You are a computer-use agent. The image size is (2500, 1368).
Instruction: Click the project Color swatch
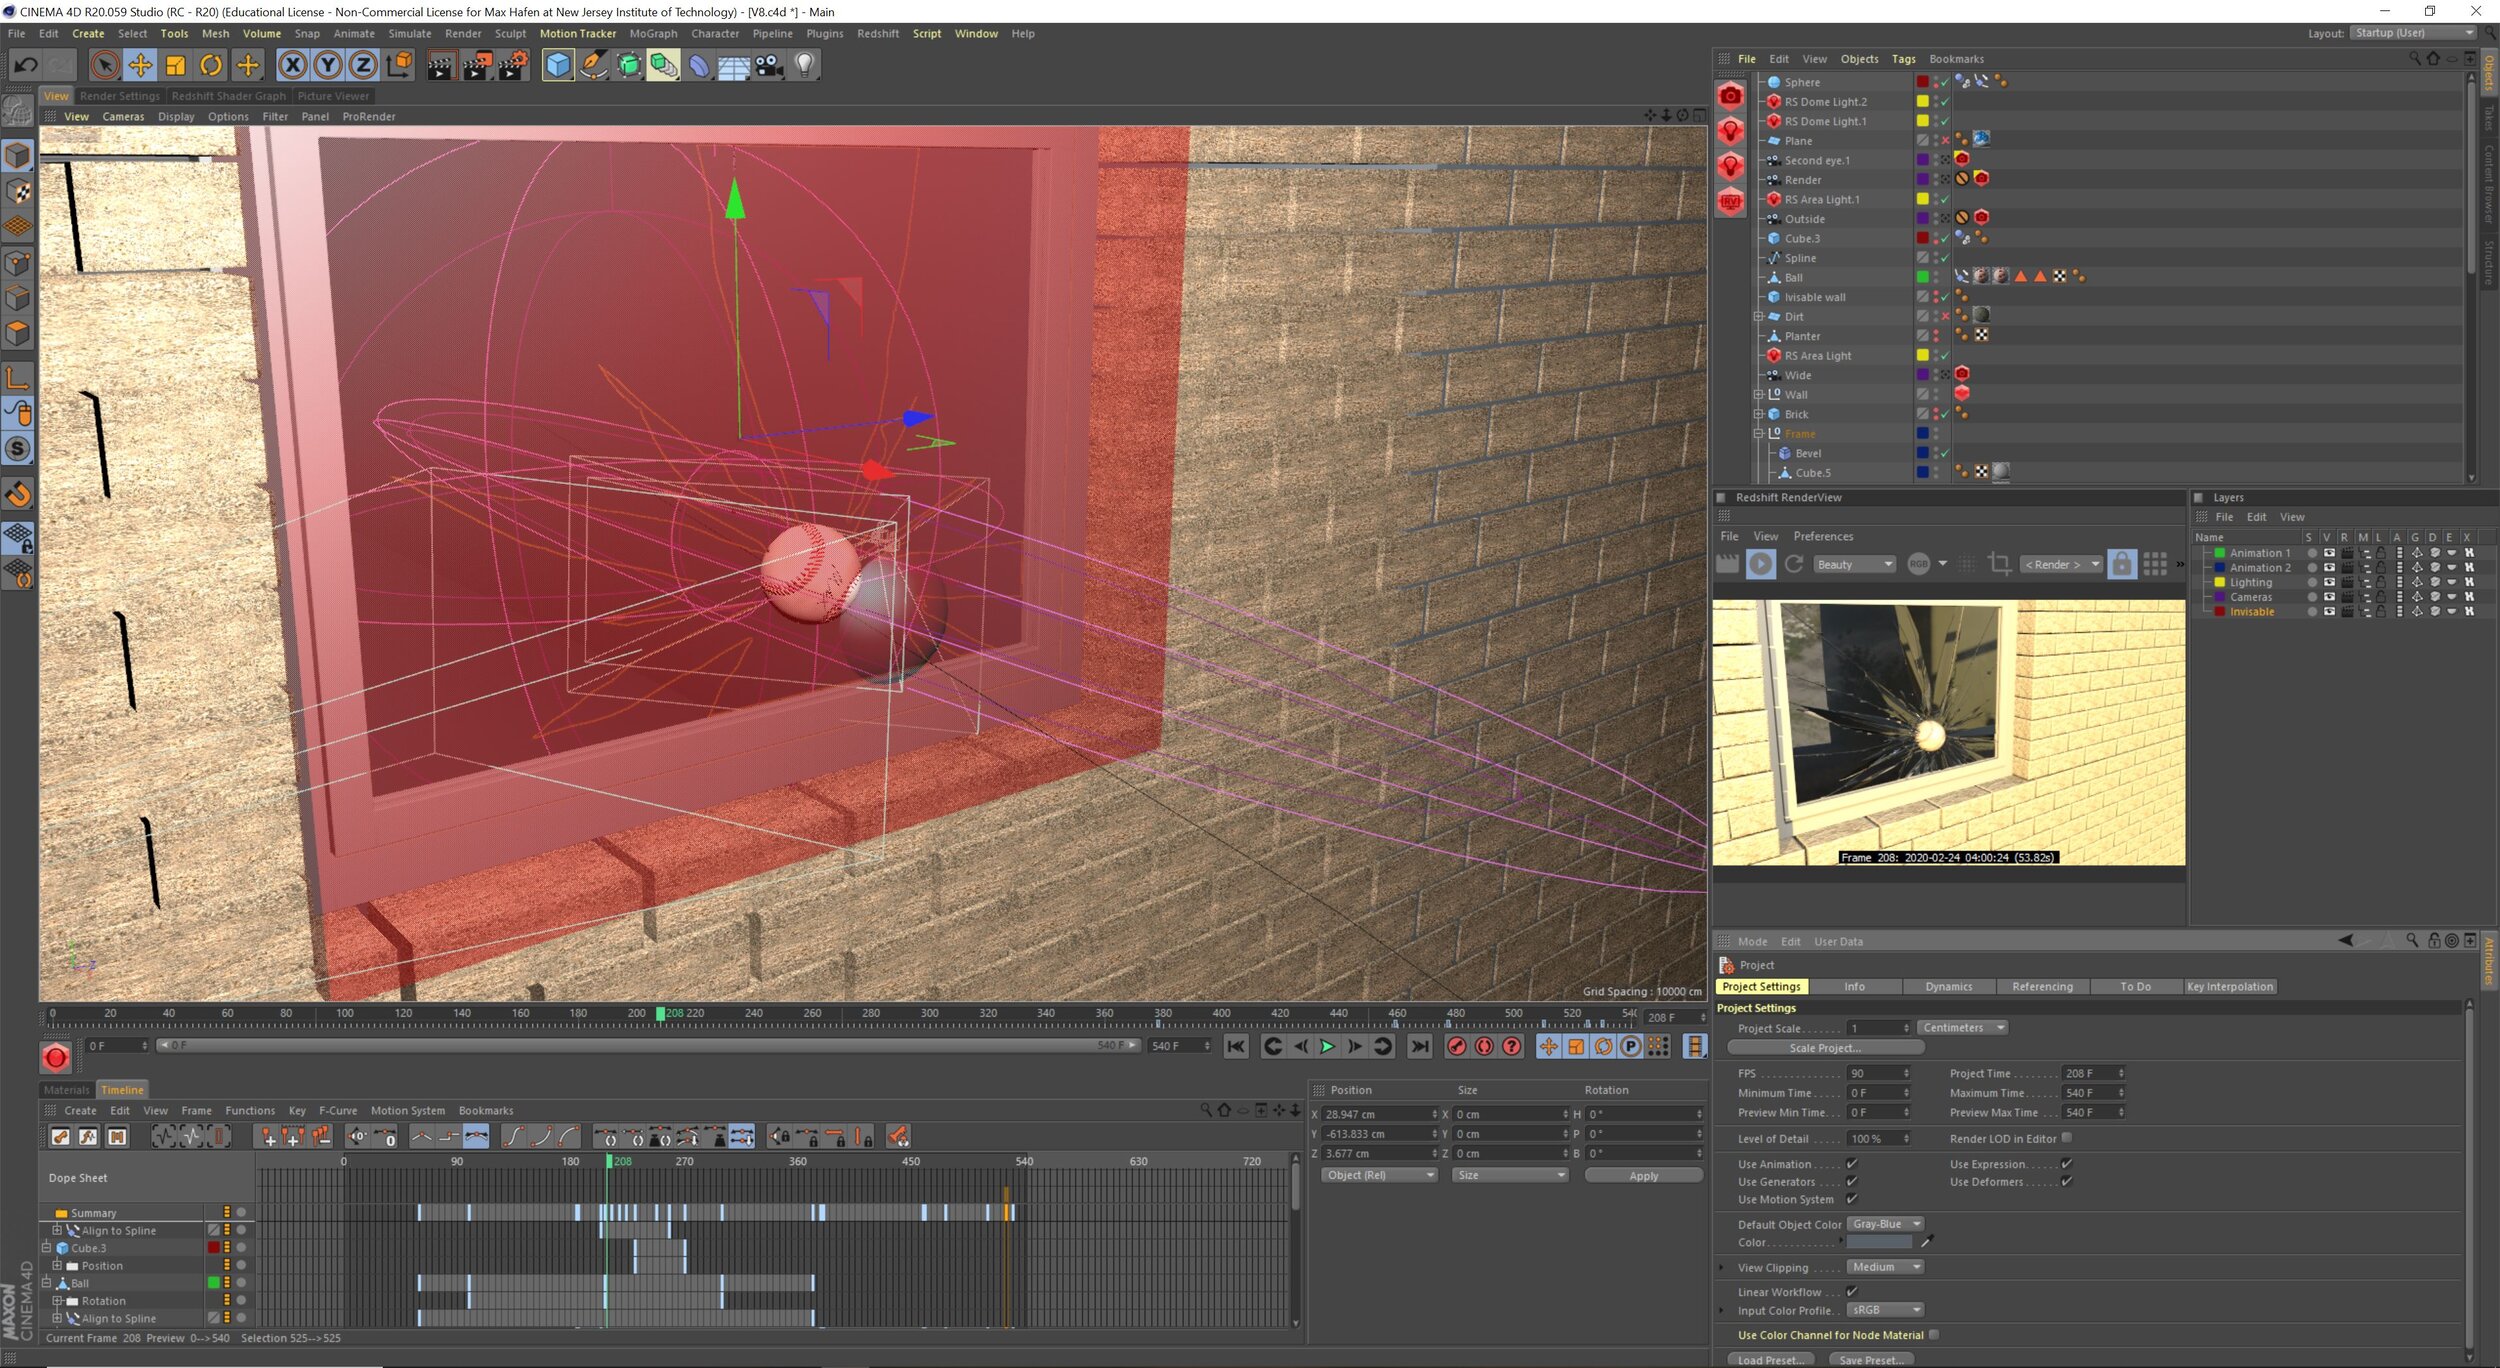pyautogui.click(x=1878, y=1242)
